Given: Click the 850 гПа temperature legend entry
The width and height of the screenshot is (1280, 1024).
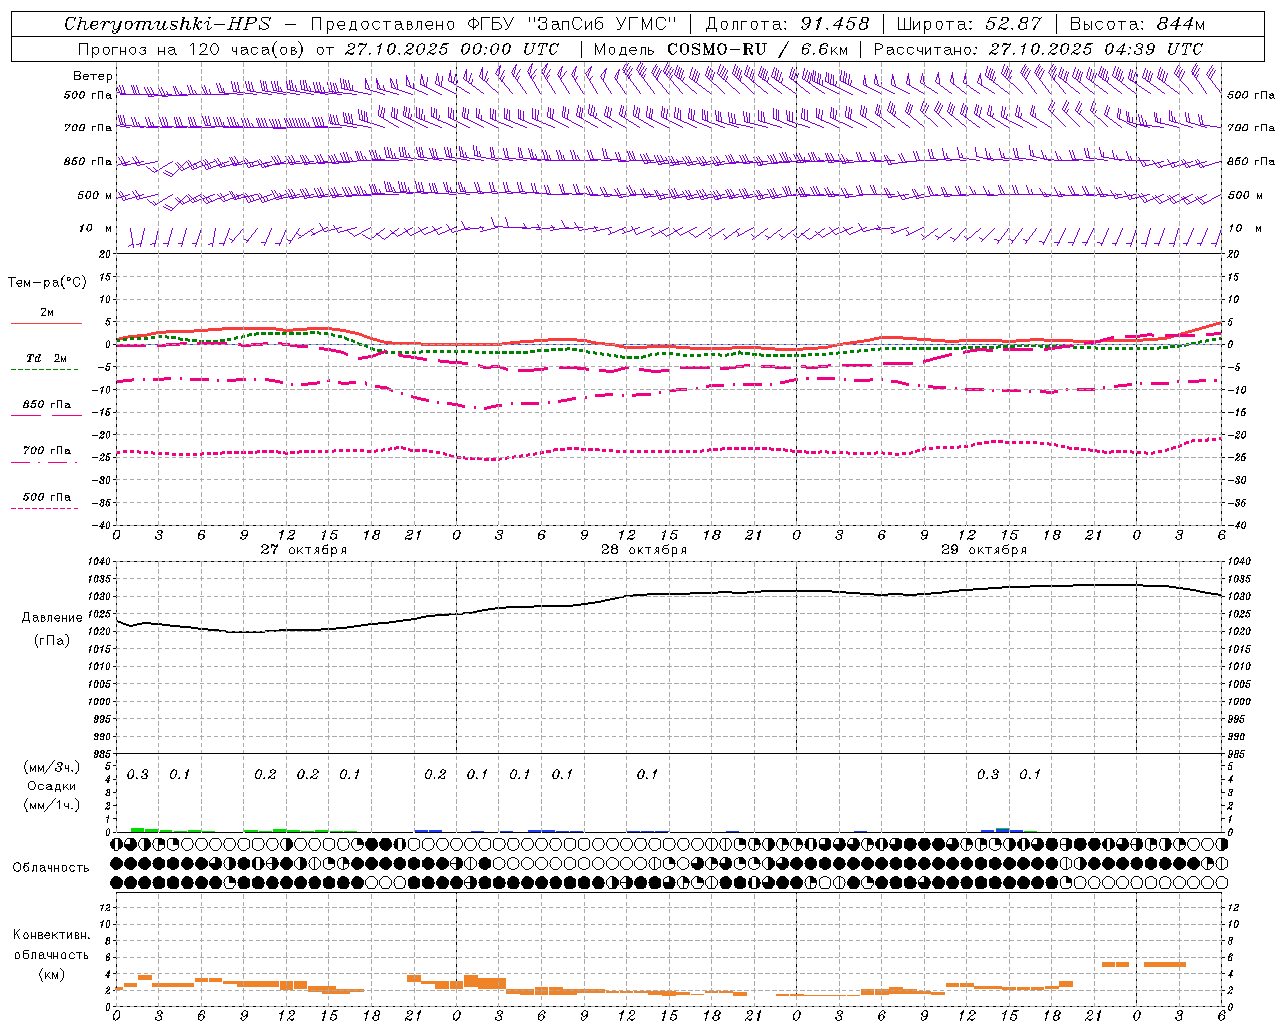Looking at the screenshot, I should tap(46, 405).
